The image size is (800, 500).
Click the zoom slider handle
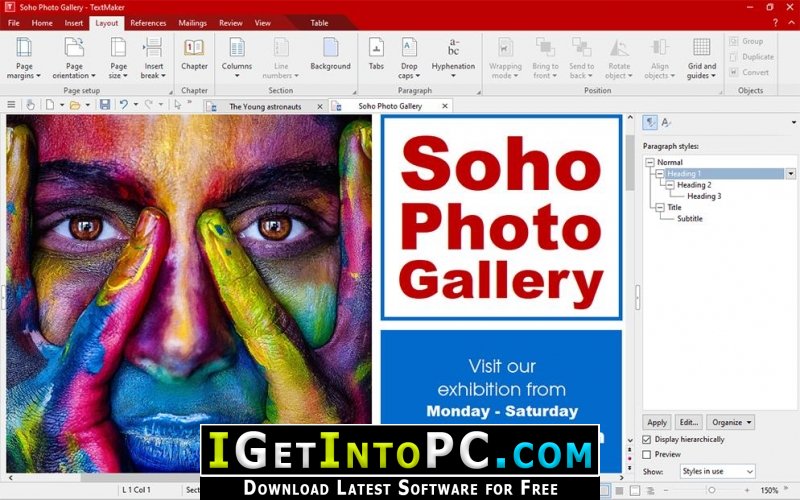tap(712, 490)
